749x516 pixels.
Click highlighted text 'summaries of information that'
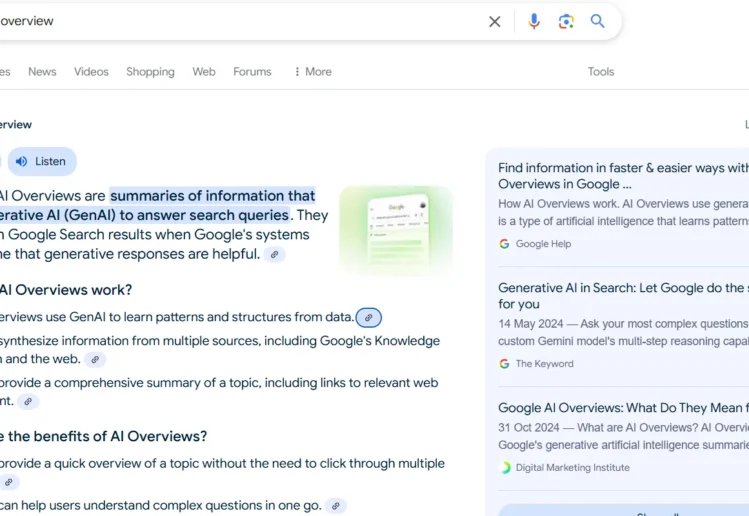[213, 196]
